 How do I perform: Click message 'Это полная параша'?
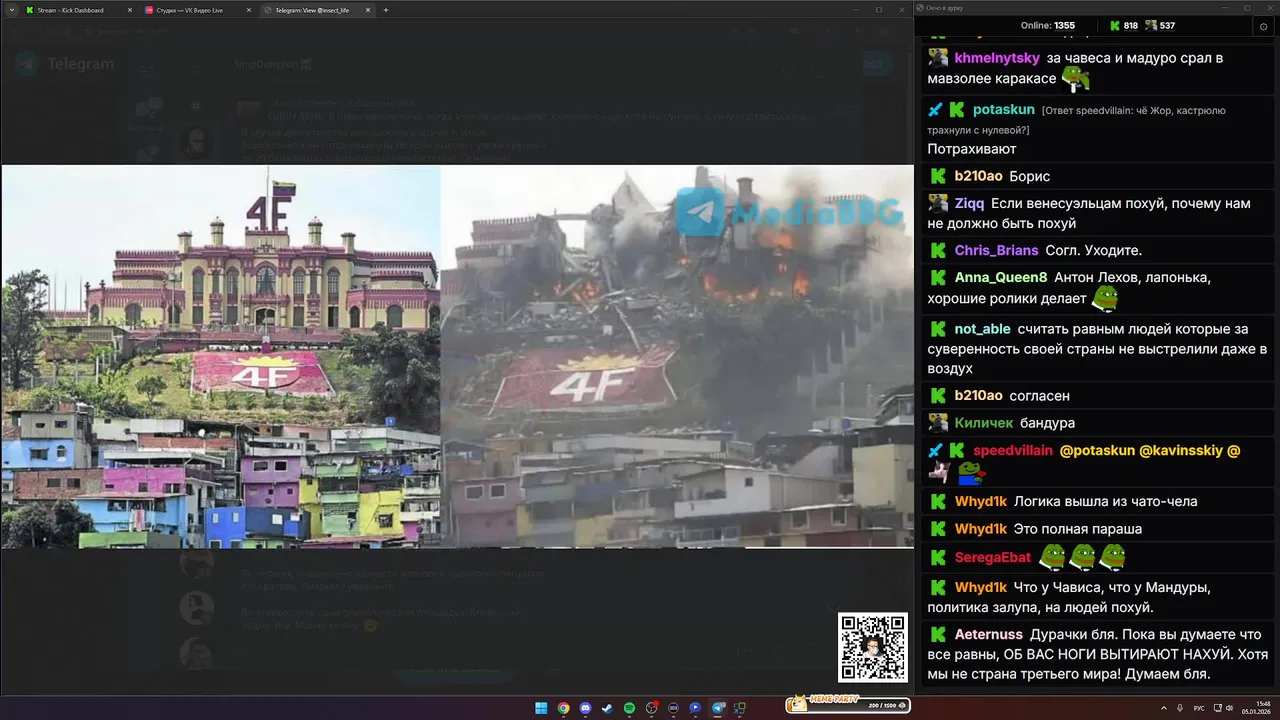tap(1078, 529)
